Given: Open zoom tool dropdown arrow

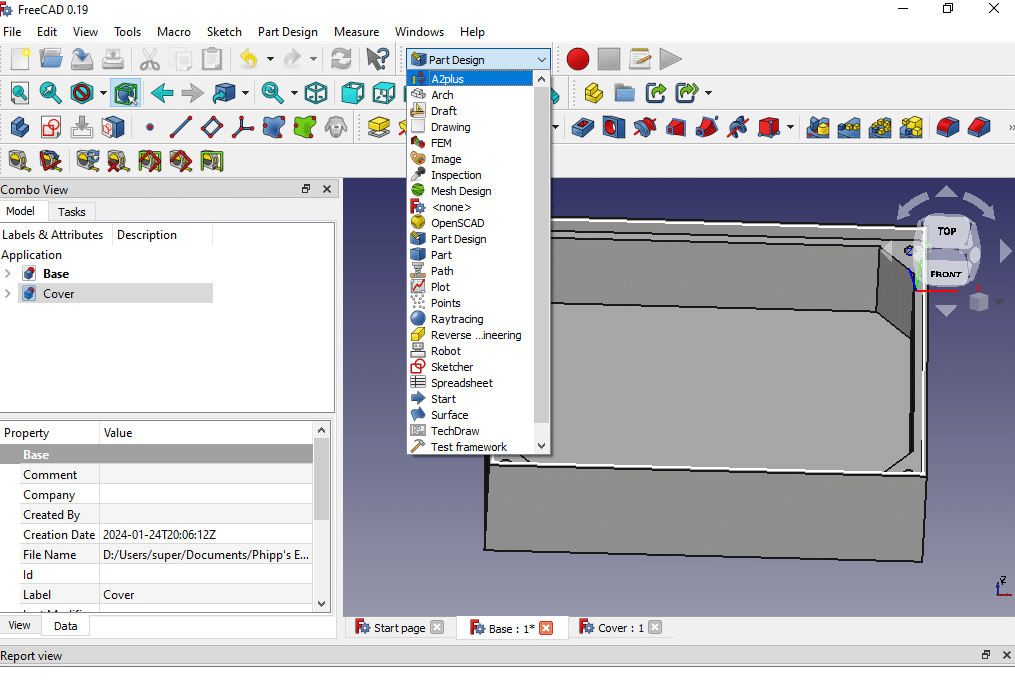Looking at the screenshot, I should tap(294, 93).
